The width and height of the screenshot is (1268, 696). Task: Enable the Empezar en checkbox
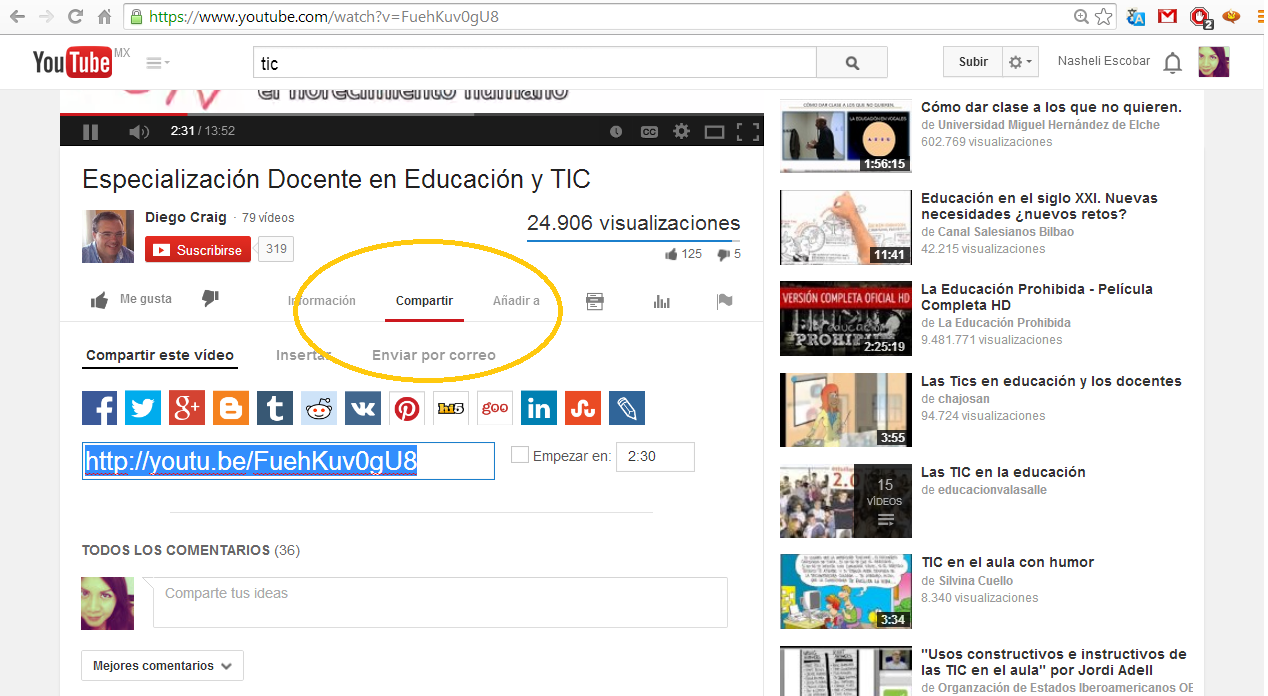pos(520,455)
